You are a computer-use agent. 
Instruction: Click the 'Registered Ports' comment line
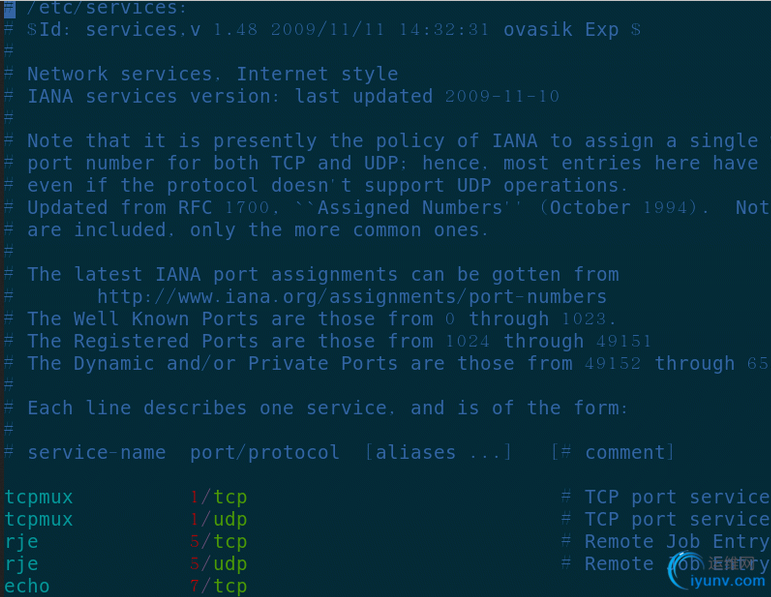pyautogui.click(x=339, y=341)
